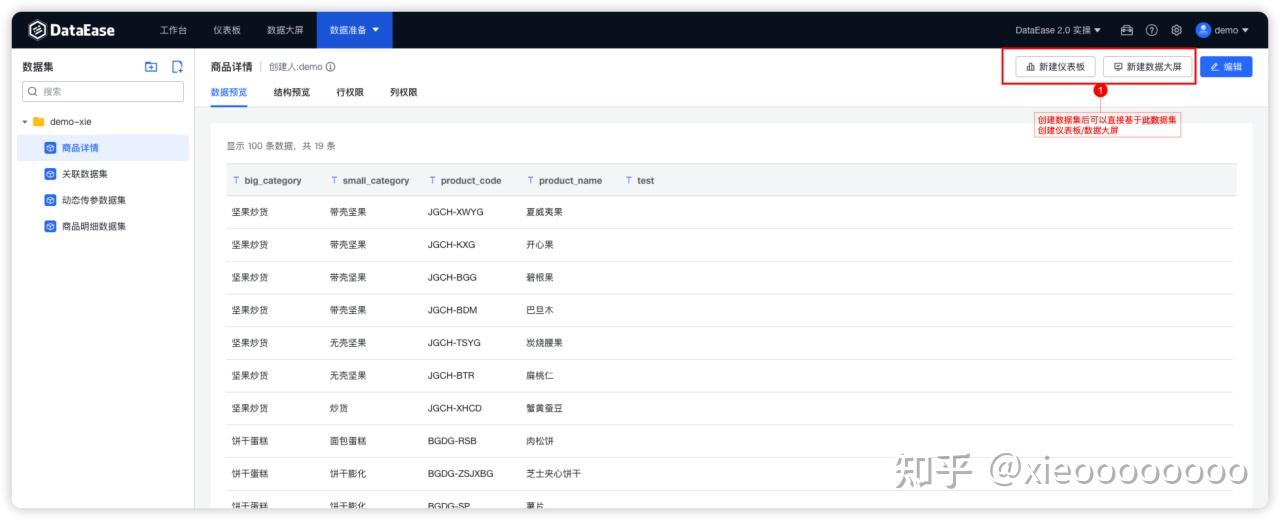Click the DataEase logo

click(71, 30)
